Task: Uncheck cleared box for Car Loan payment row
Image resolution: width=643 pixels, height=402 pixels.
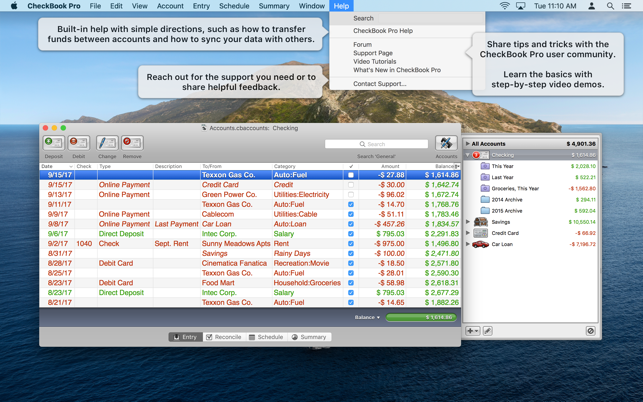Action: pos(351,224)
